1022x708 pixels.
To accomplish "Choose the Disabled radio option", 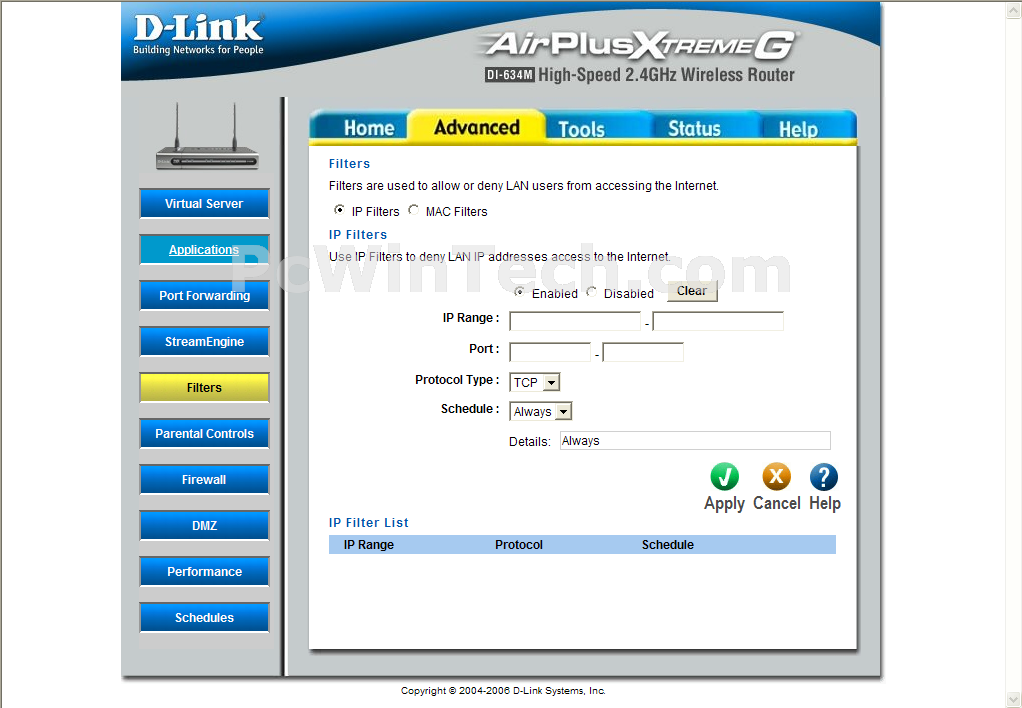I will (591, 292).
